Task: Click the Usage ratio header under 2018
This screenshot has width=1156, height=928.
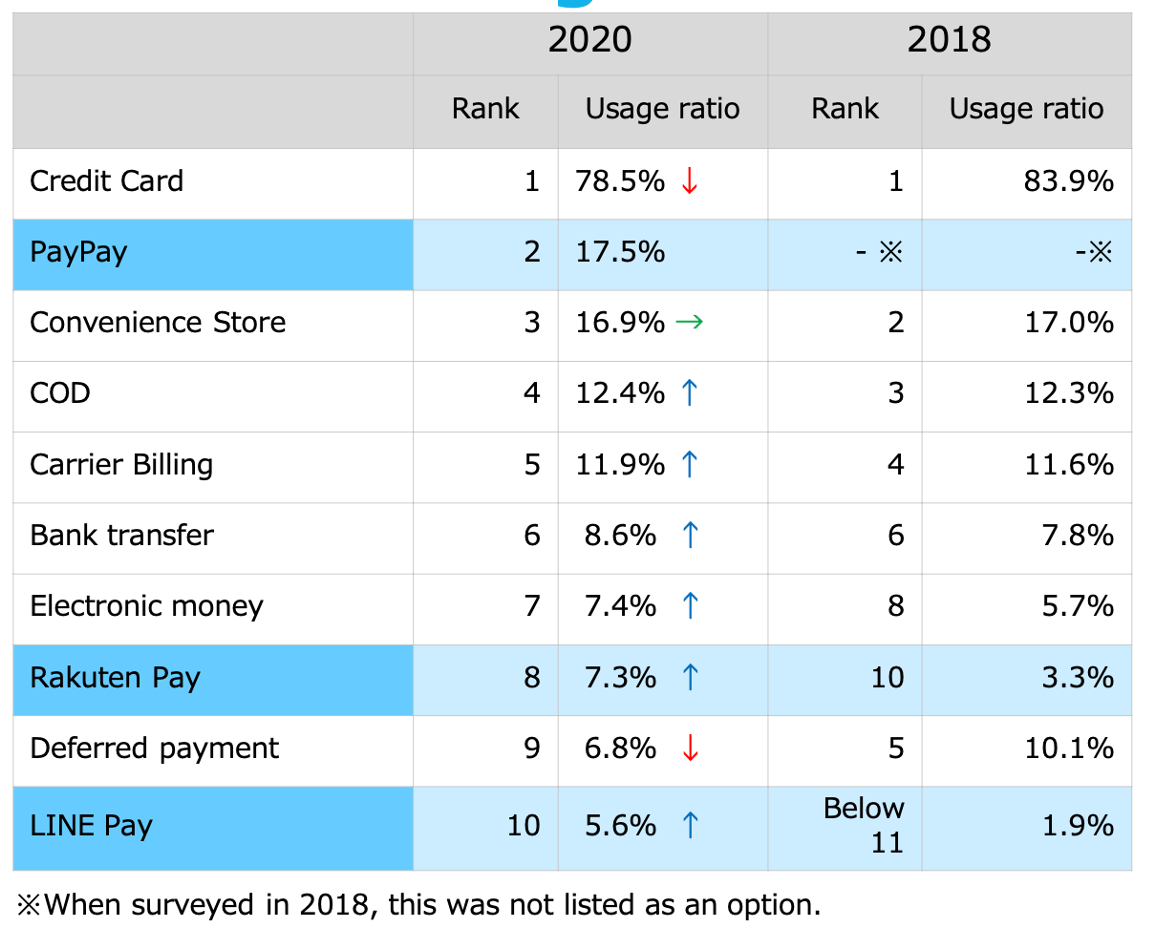Action: 1026,108
